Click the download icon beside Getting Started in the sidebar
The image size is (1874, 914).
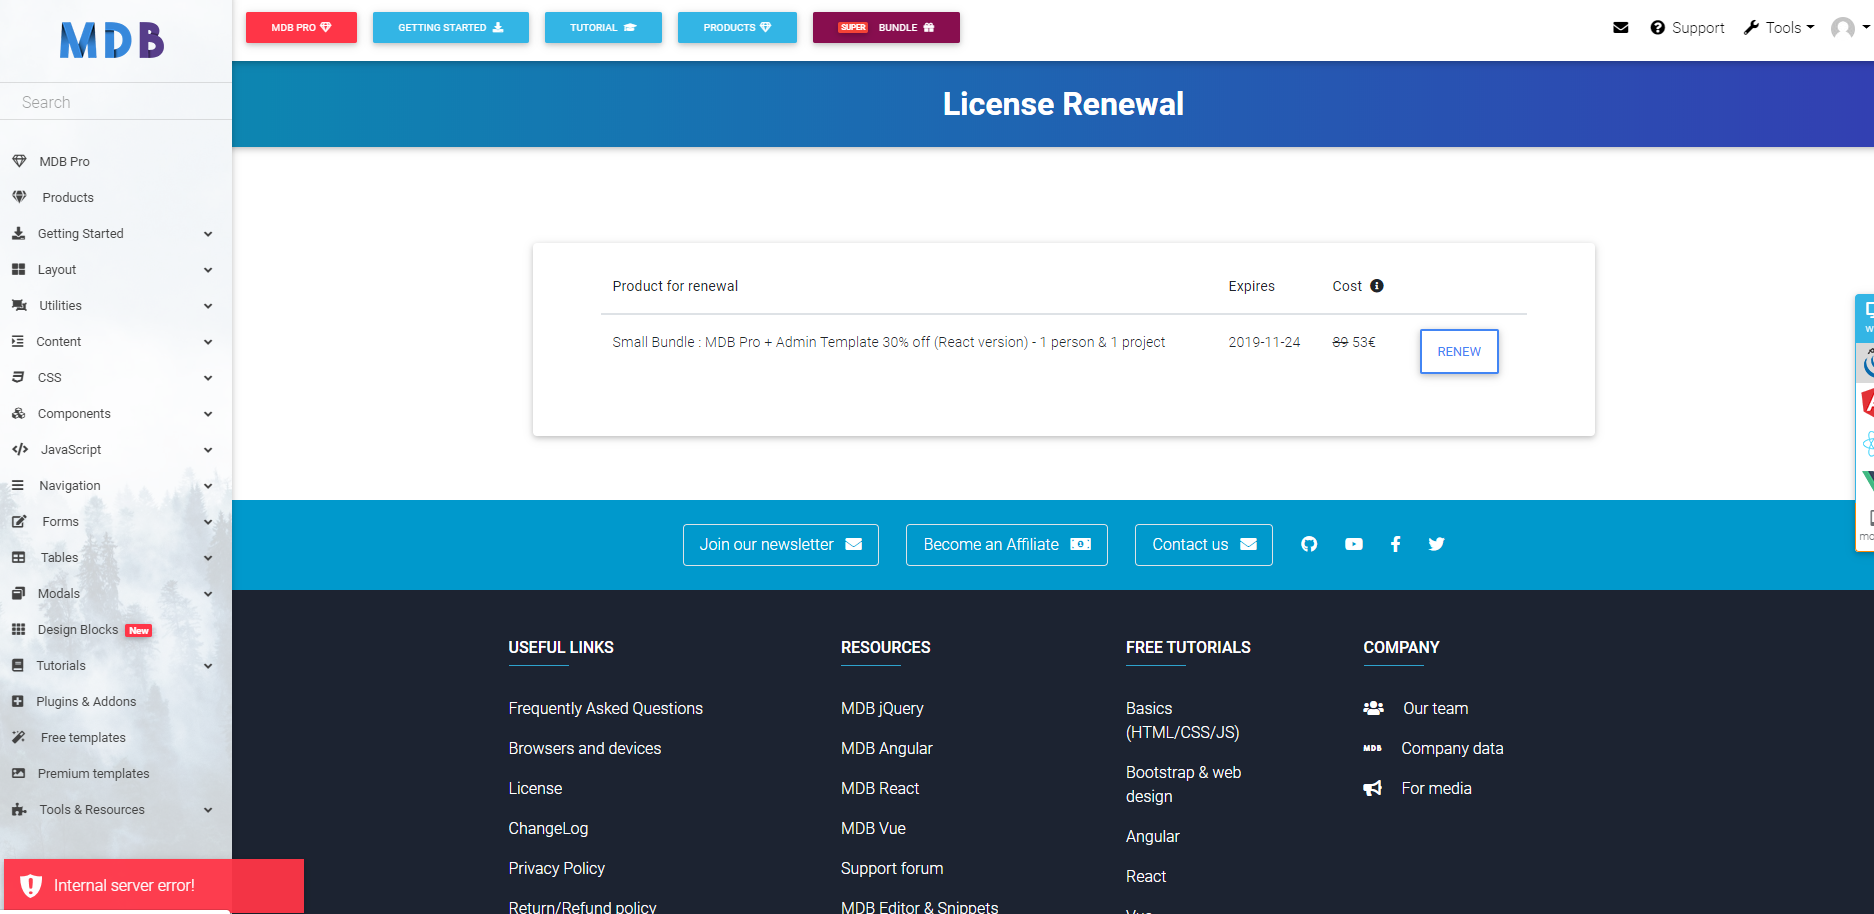tap(18, 233)
